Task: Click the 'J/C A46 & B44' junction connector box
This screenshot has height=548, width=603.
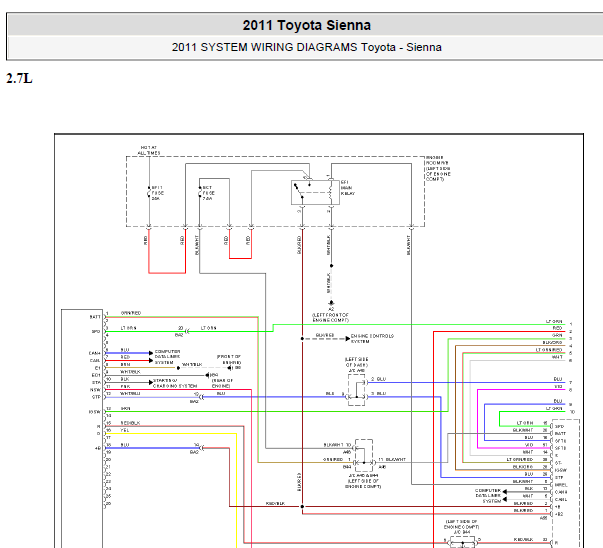Action: [364, 456]
